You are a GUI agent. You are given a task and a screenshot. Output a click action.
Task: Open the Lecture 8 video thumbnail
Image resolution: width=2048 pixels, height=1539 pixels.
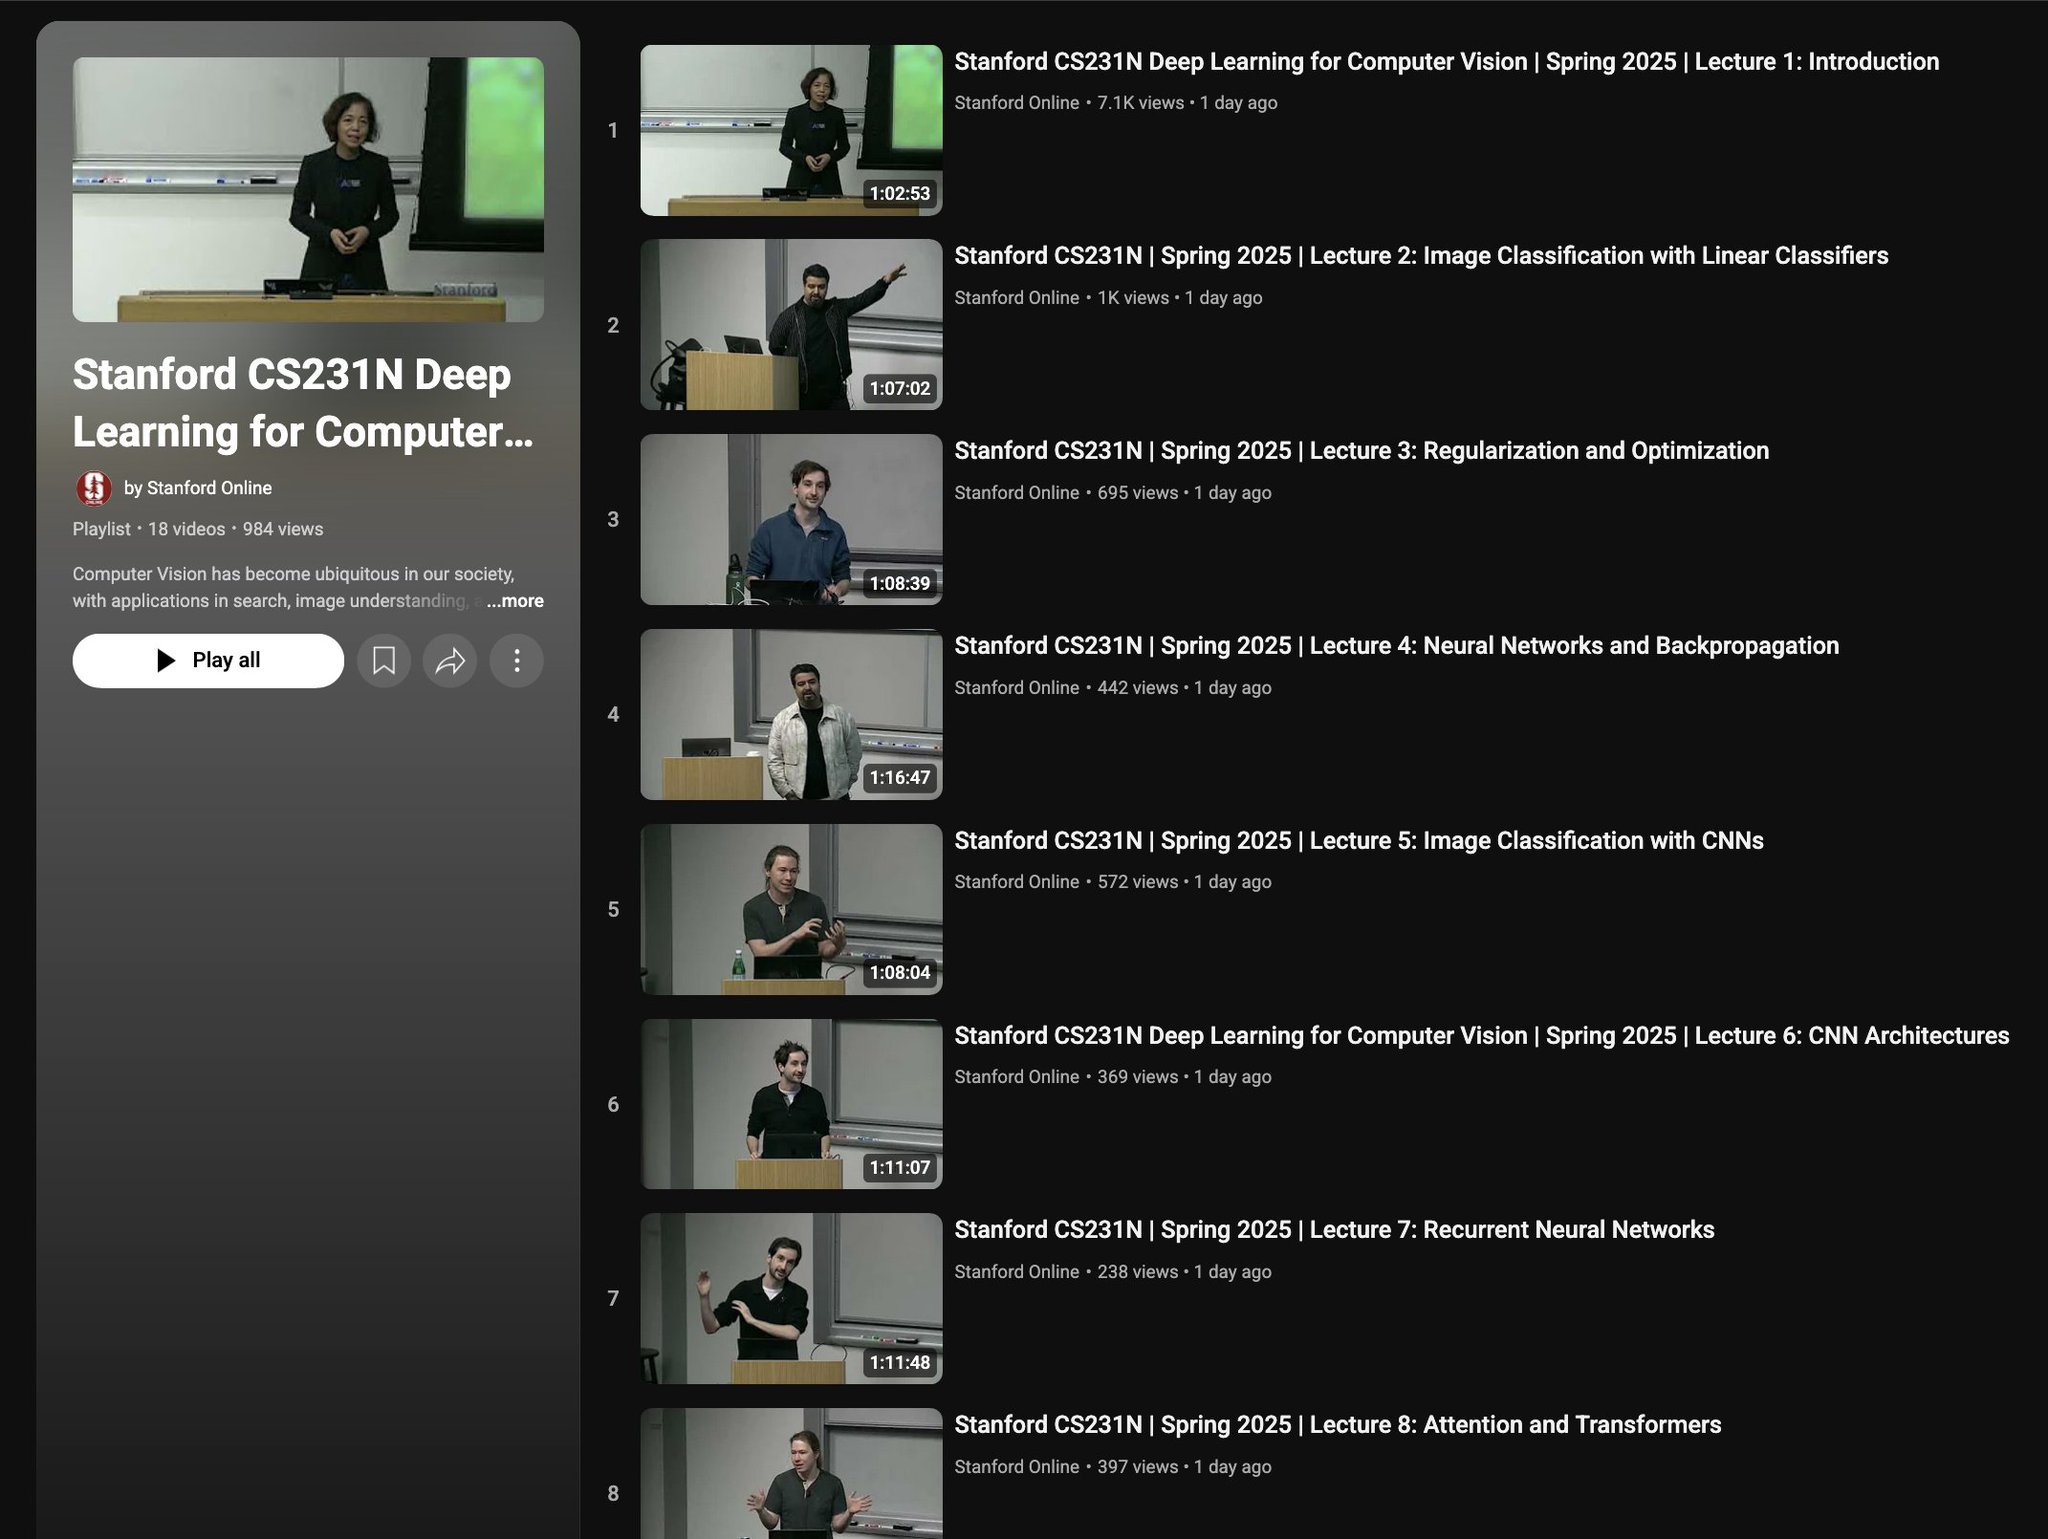(791, 1473)
